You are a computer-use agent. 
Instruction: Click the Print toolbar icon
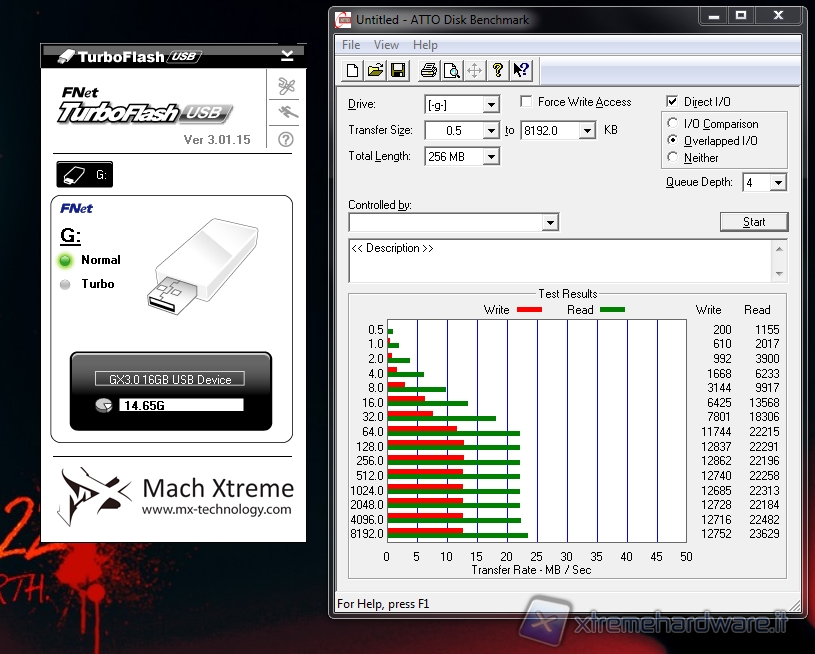(429, 70)
